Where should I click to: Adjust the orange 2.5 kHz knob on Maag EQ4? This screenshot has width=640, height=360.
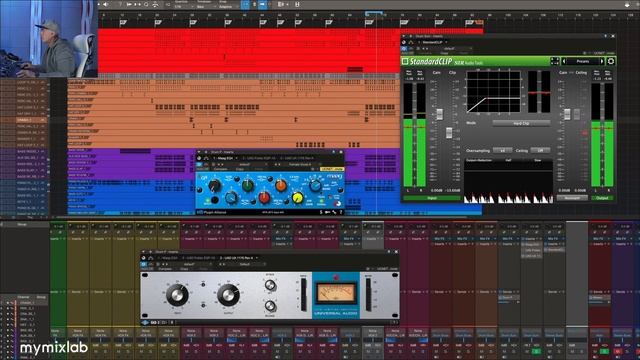281,186
